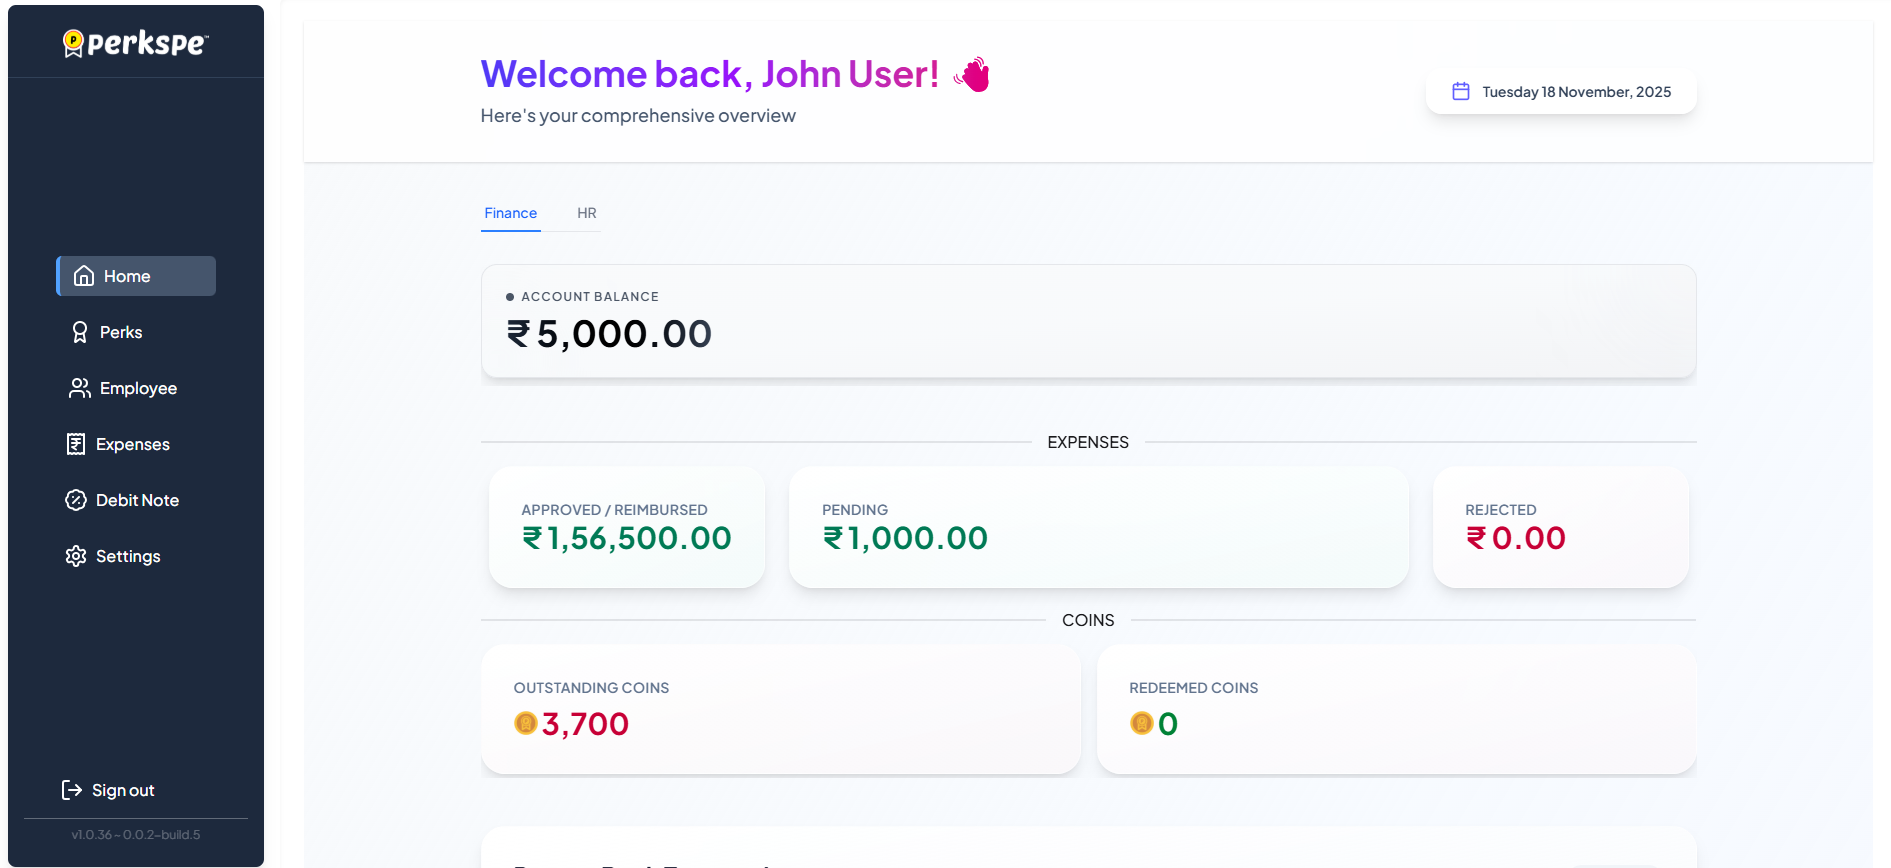1891x868 pixels.
Task: Click the Expenses receipt icon
Action: click(76, 444)
